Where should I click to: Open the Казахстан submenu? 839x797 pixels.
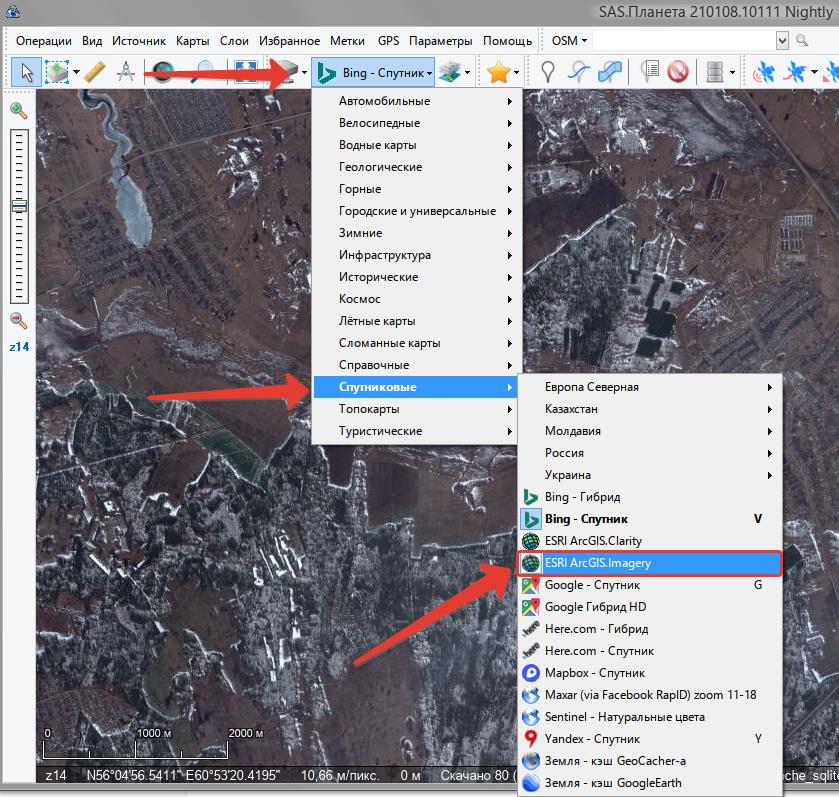point(650,409)
